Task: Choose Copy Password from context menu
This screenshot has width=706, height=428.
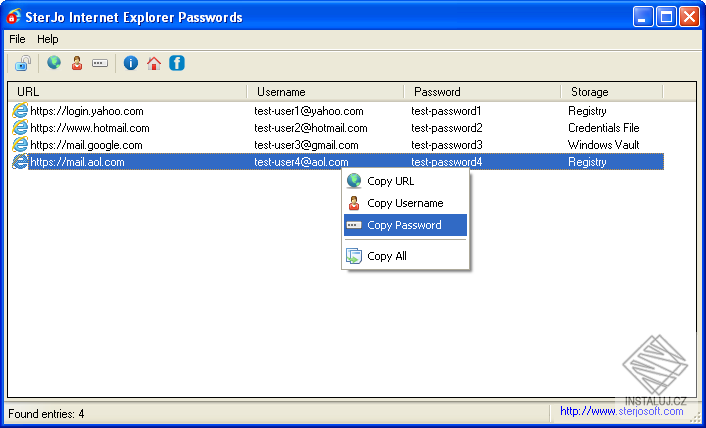Action: pyautogui.click(x=405, y=225)
